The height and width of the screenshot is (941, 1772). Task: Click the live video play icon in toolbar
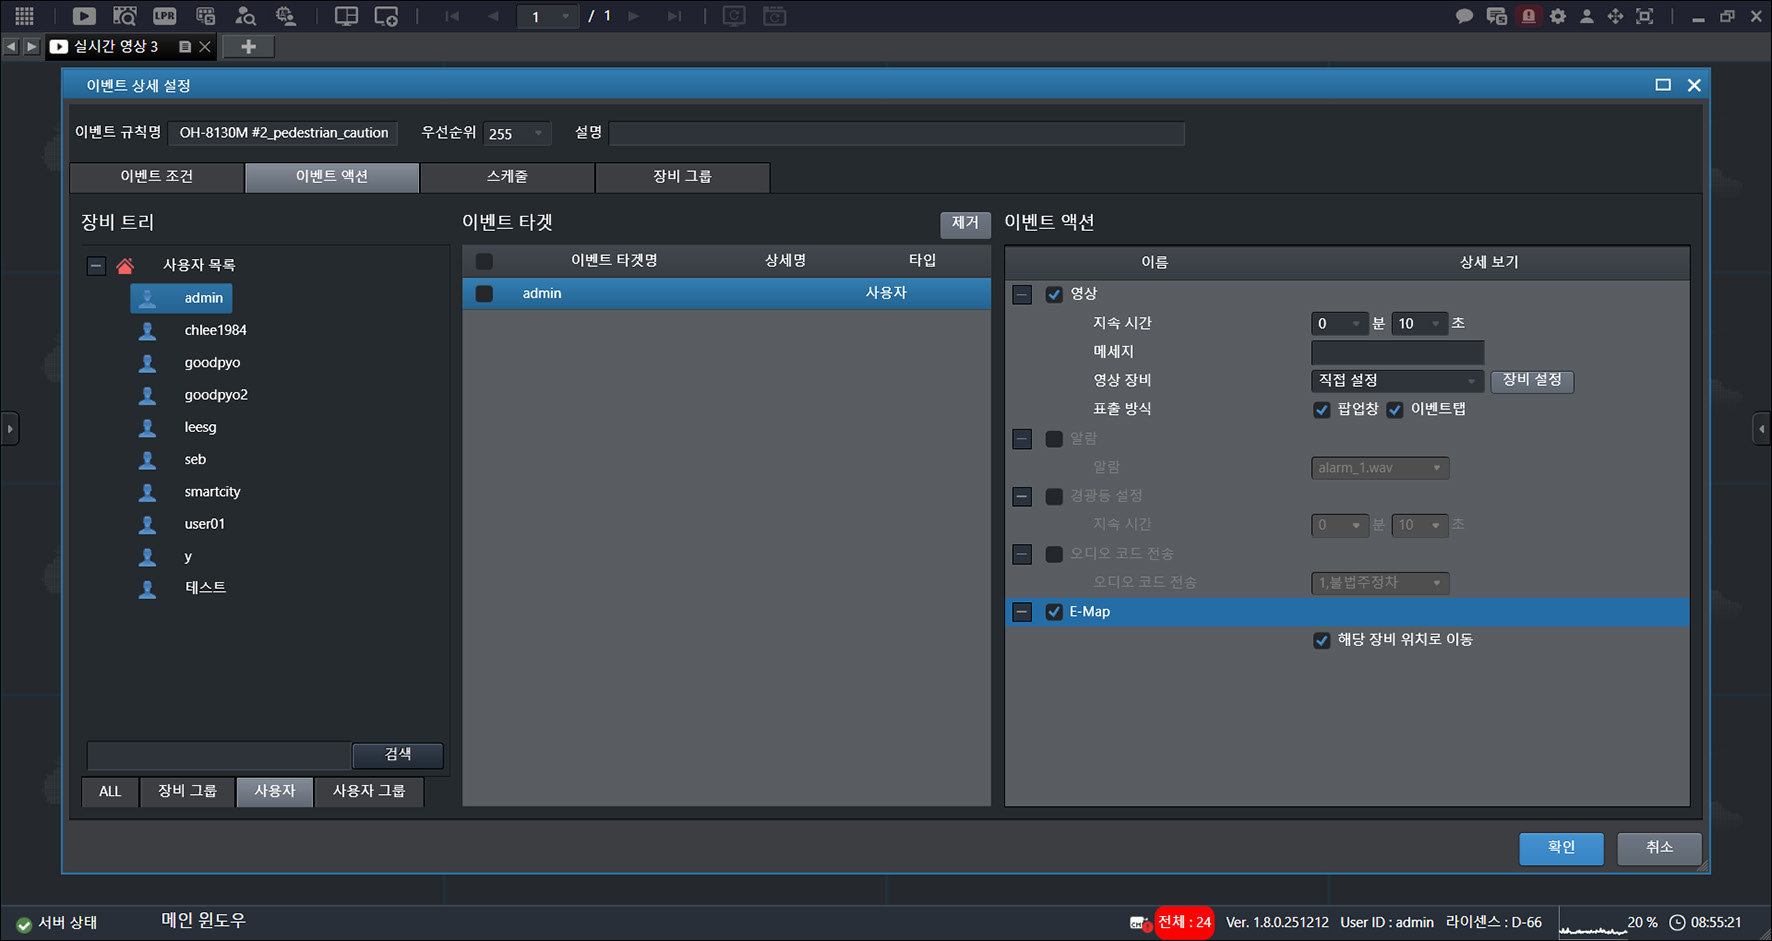pos(84,16)
